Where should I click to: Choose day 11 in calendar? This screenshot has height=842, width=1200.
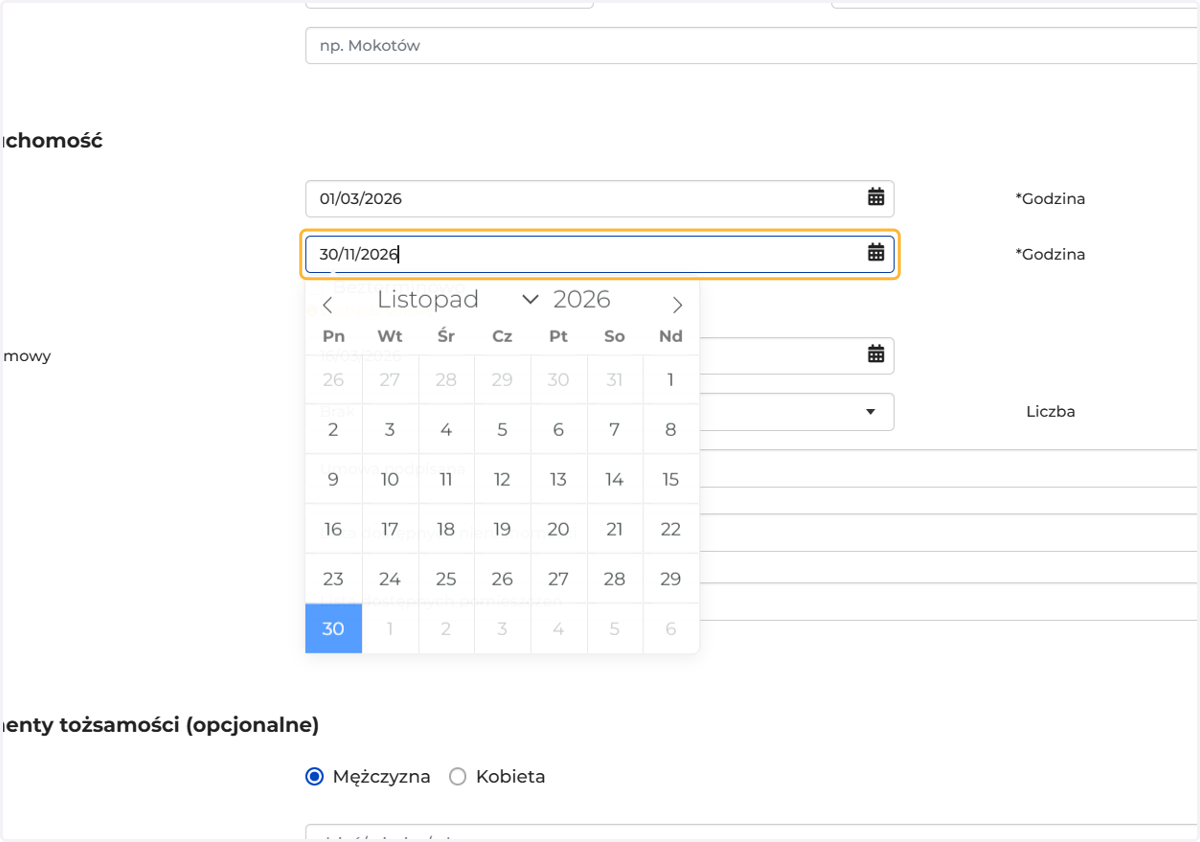446,480
